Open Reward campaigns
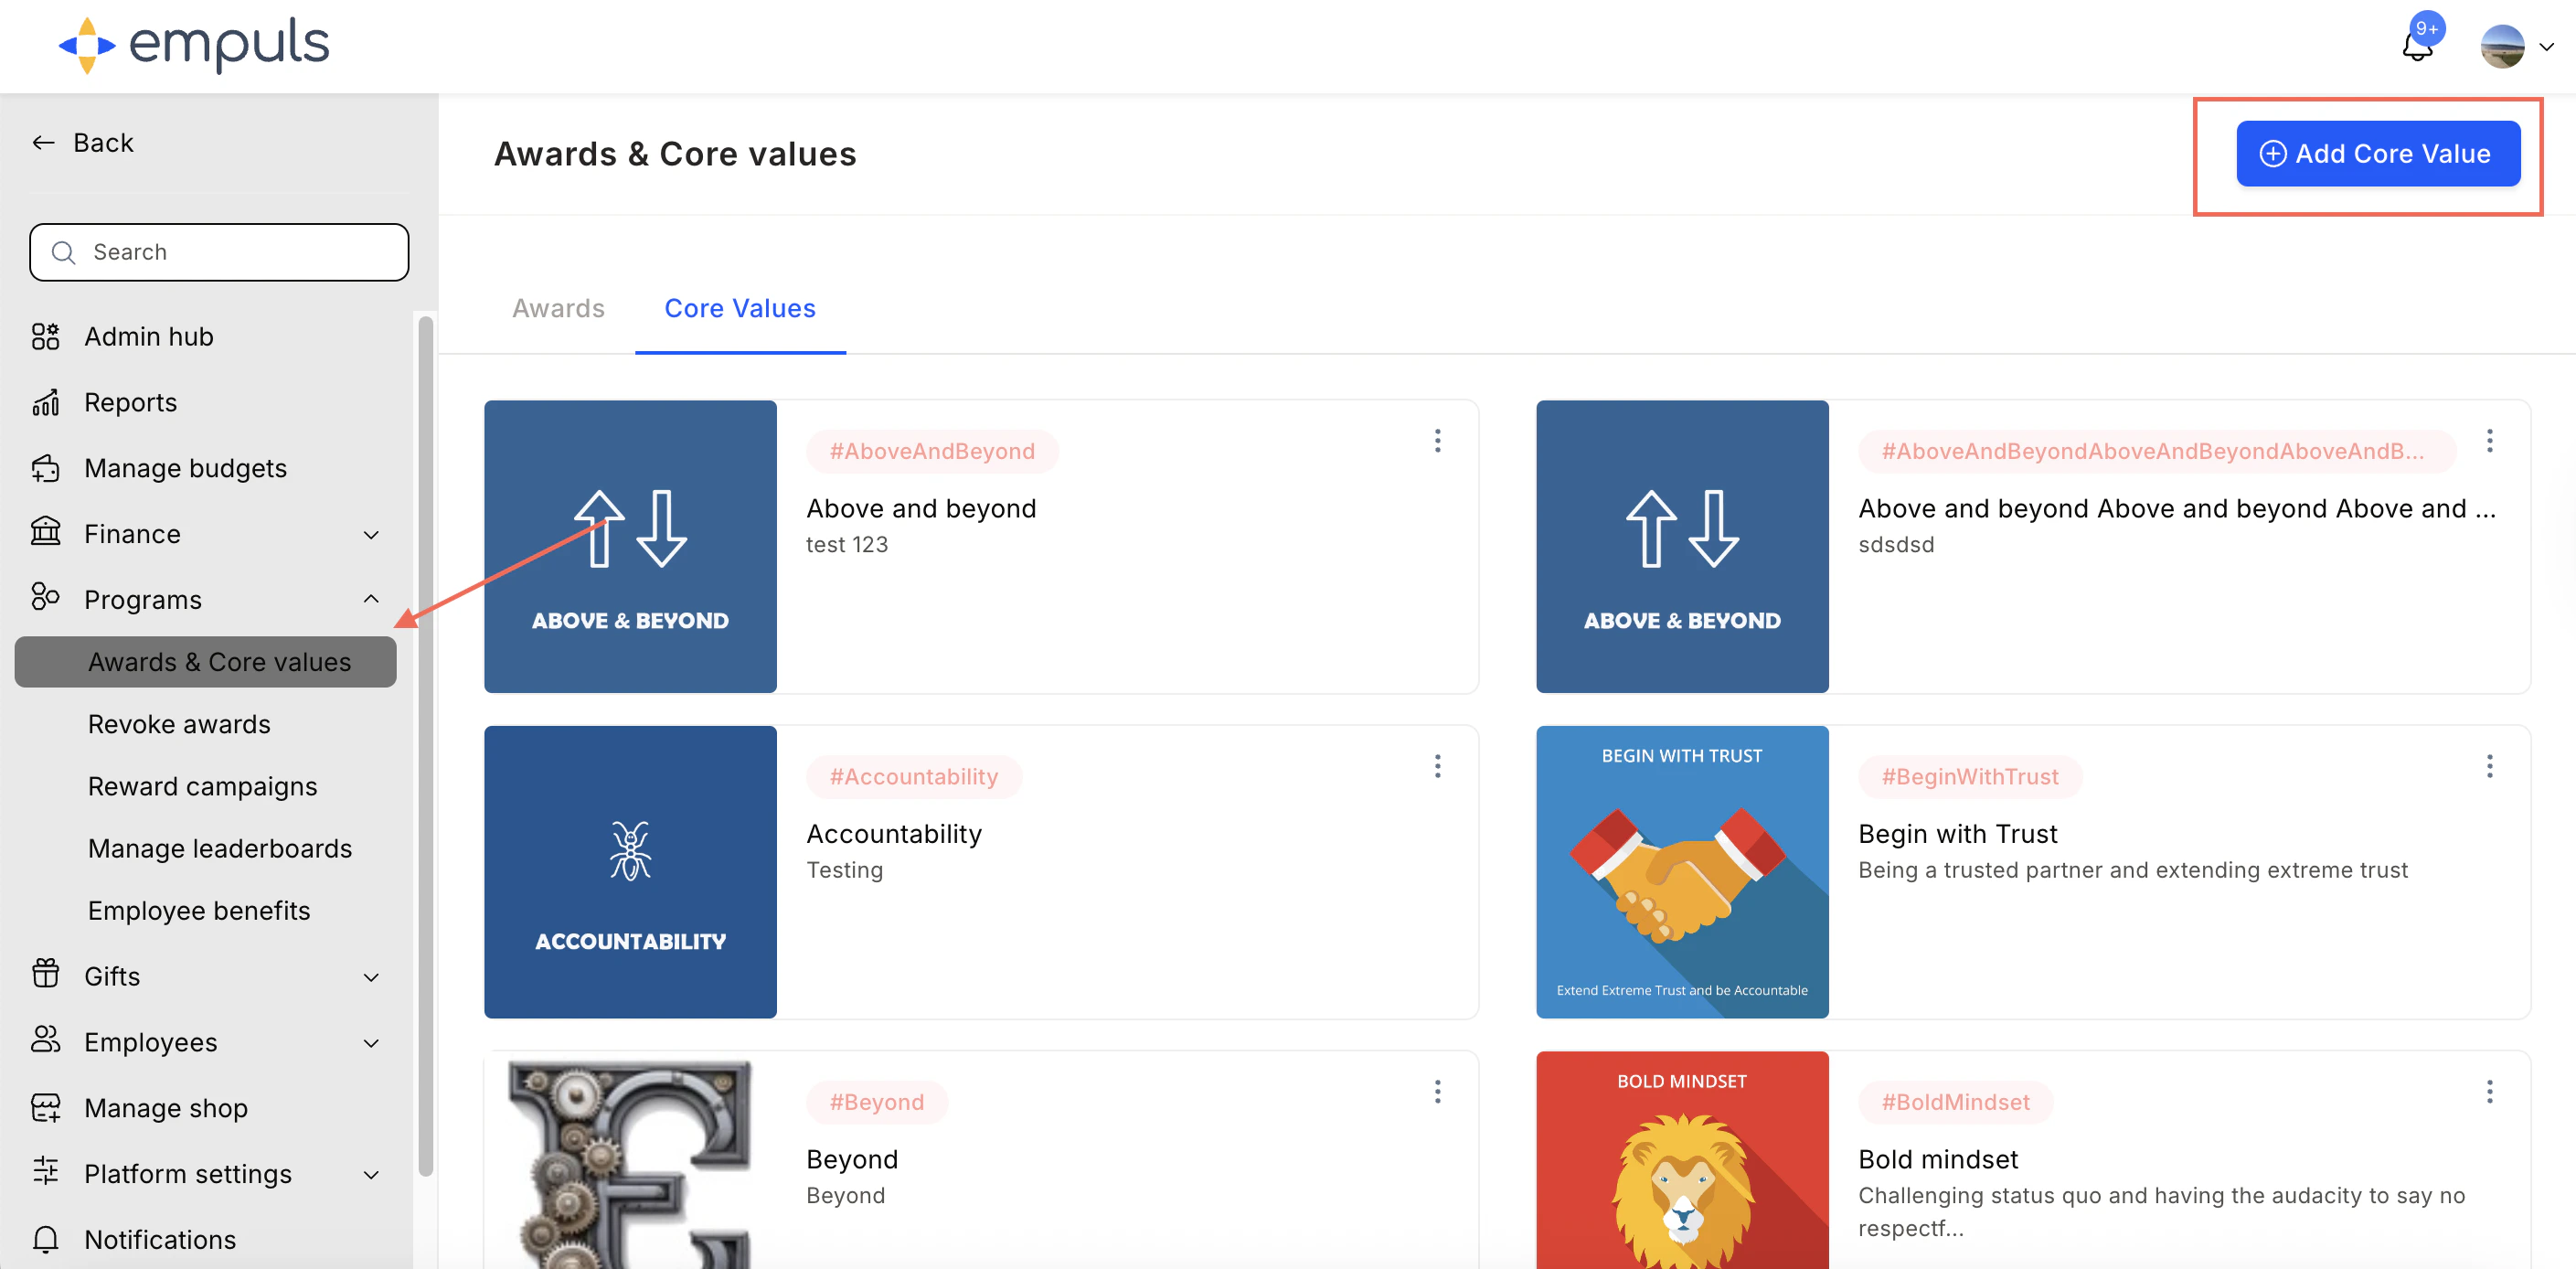2576x1269 pixels. (203, 787)
